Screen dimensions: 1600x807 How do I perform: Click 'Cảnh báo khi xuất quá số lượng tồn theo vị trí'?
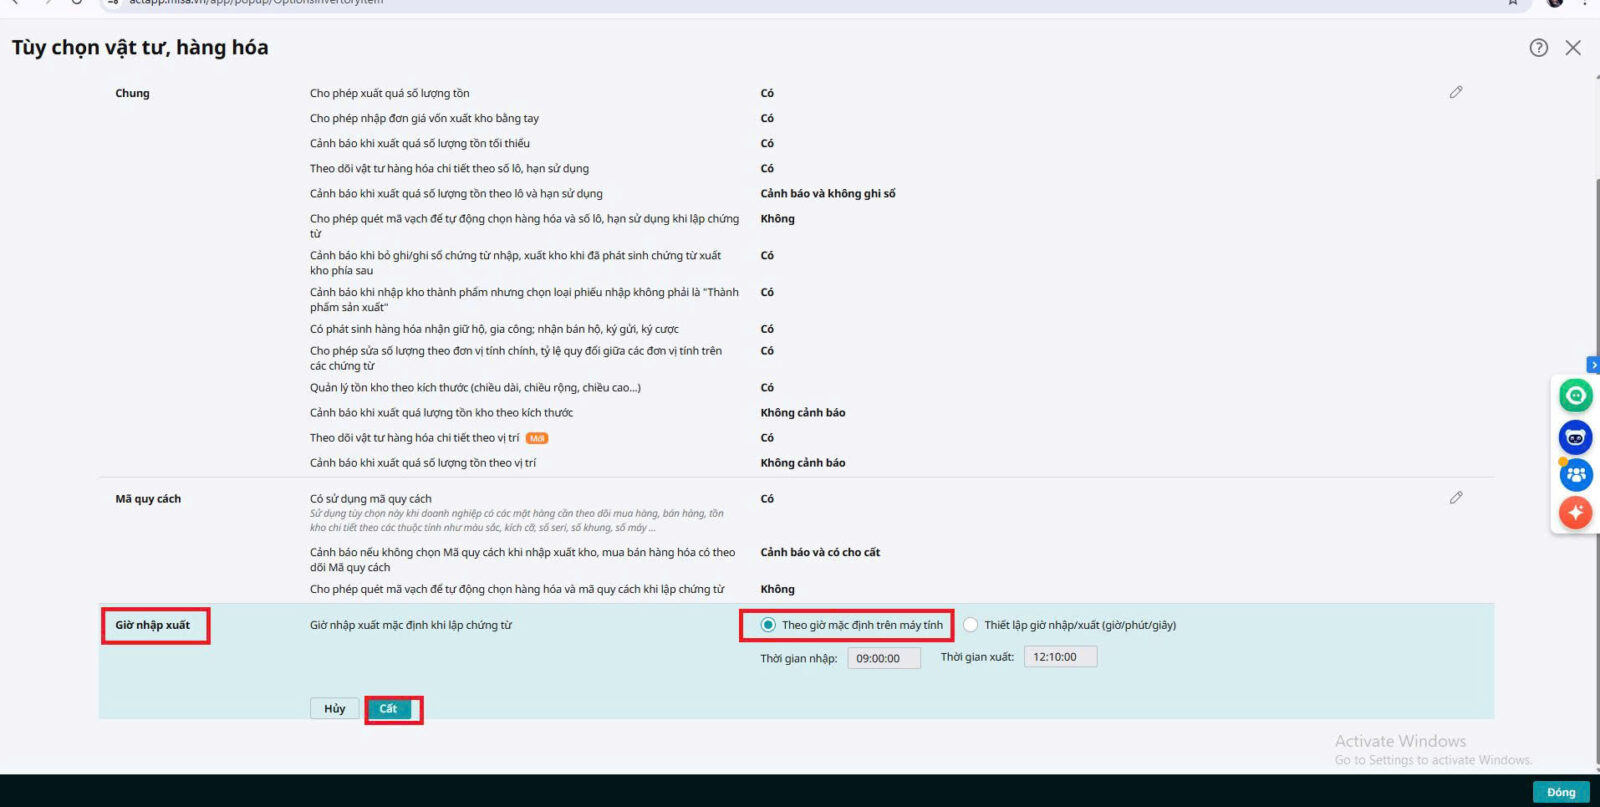[423, 463]
